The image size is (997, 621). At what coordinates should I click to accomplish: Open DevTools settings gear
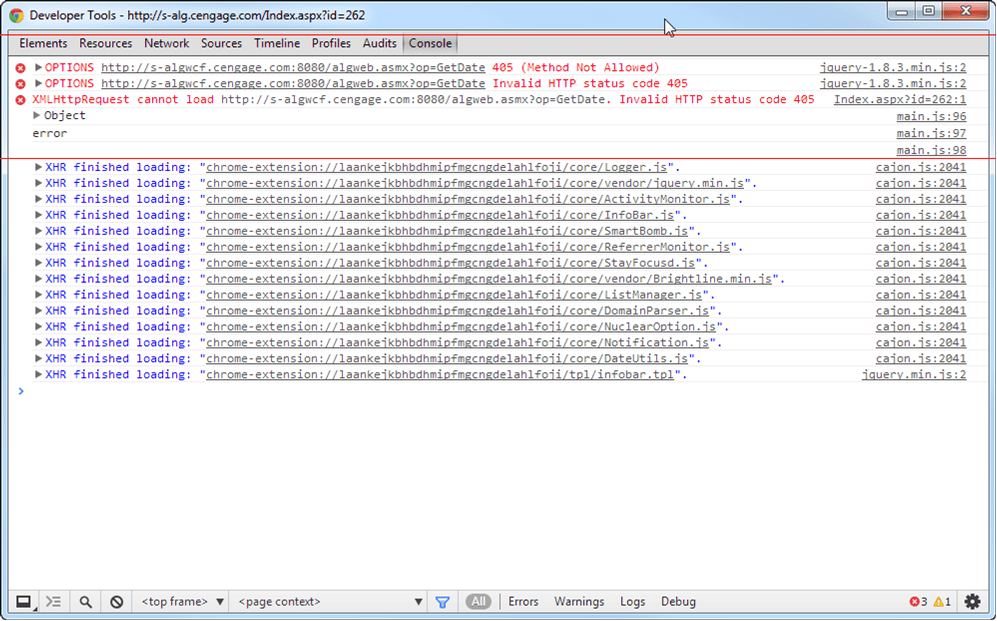click(x=971, y=601)
